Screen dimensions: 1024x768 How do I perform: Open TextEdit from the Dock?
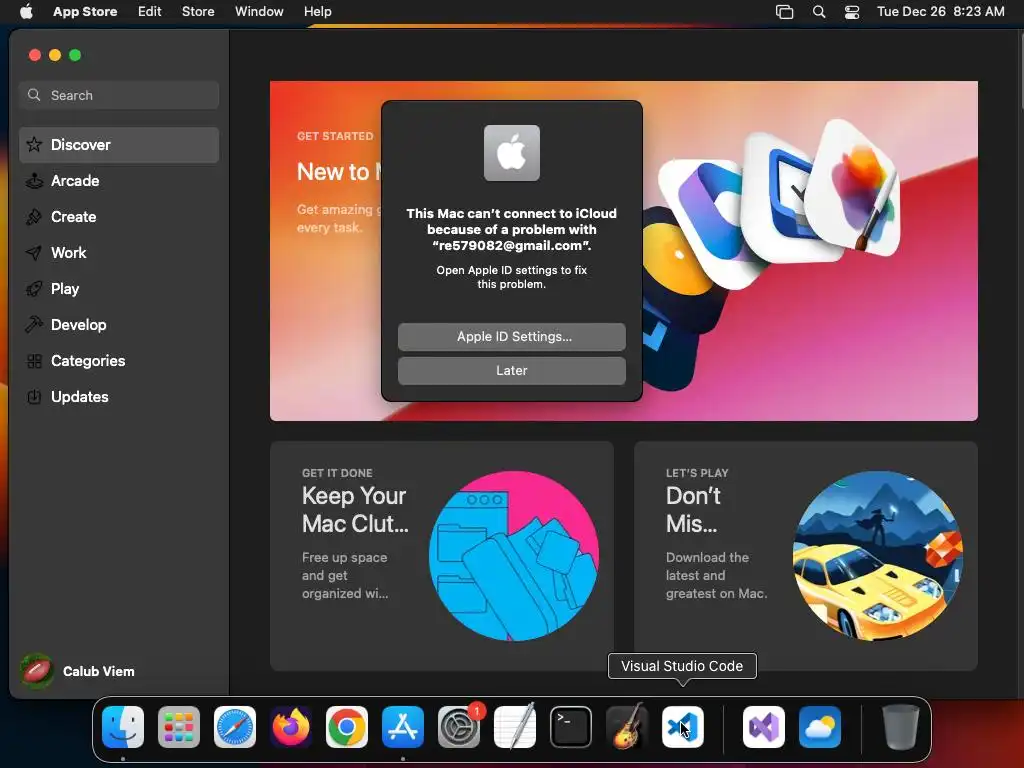pos(515,727)
